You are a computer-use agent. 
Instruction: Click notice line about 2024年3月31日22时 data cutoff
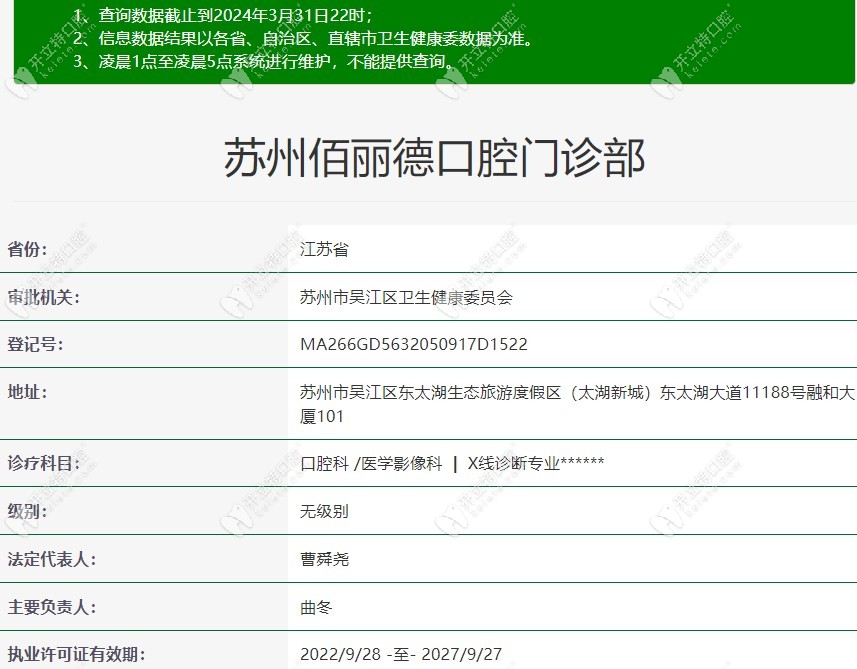tap(223, 15)
